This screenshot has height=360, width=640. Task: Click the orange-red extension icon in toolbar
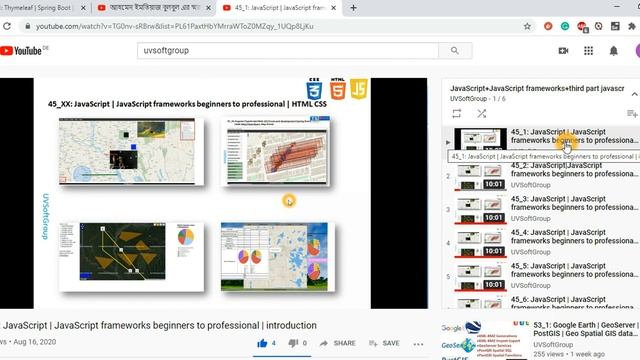(548, 27)
